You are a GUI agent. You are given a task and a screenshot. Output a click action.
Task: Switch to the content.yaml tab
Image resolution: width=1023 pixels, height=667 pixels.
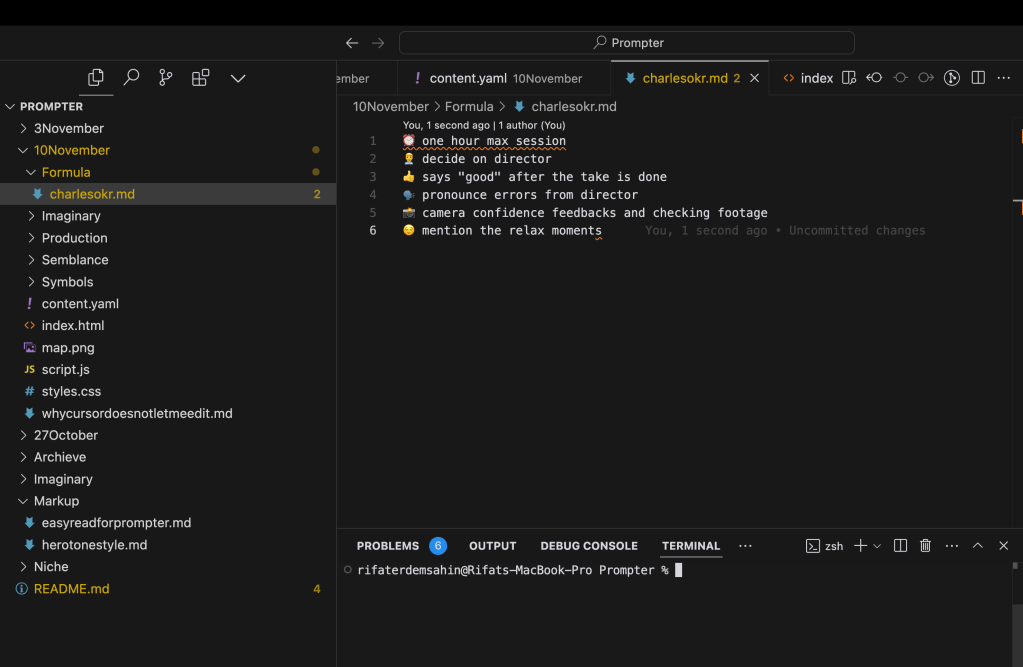[x=503, y=78]
